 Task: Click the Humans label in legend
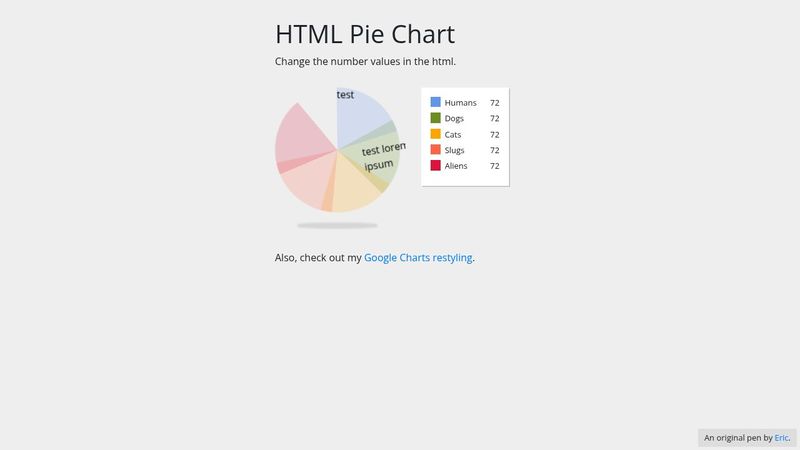461,102
